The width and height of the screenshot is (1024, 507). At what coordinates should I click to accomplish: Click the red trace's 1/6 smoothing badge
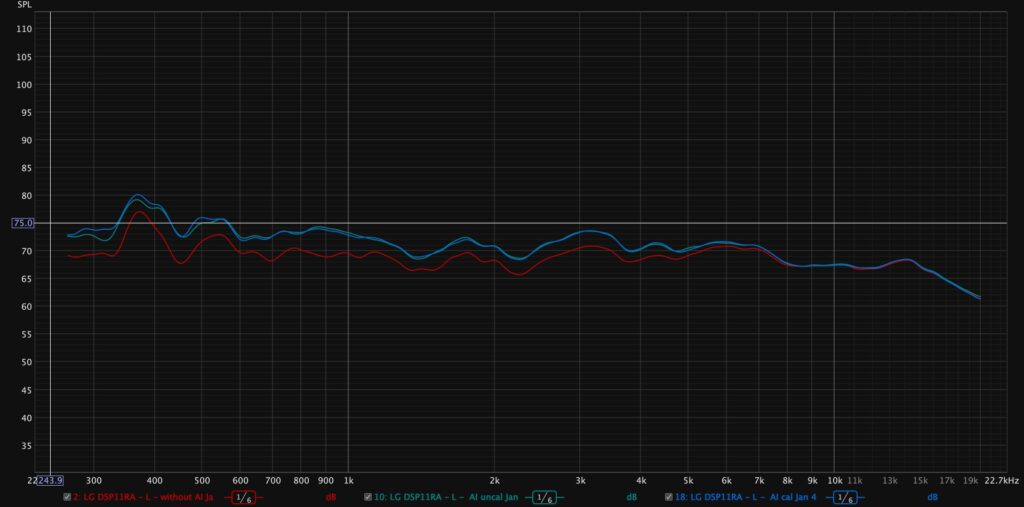click(x=243, y=497)
